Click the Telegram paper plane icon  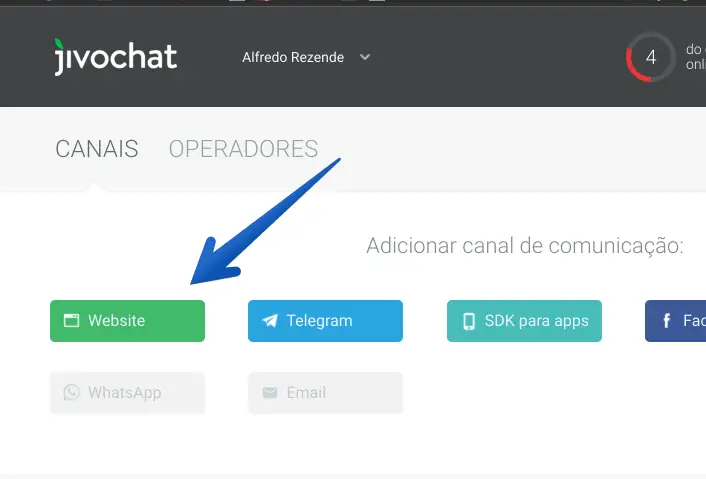click(270, 321)
